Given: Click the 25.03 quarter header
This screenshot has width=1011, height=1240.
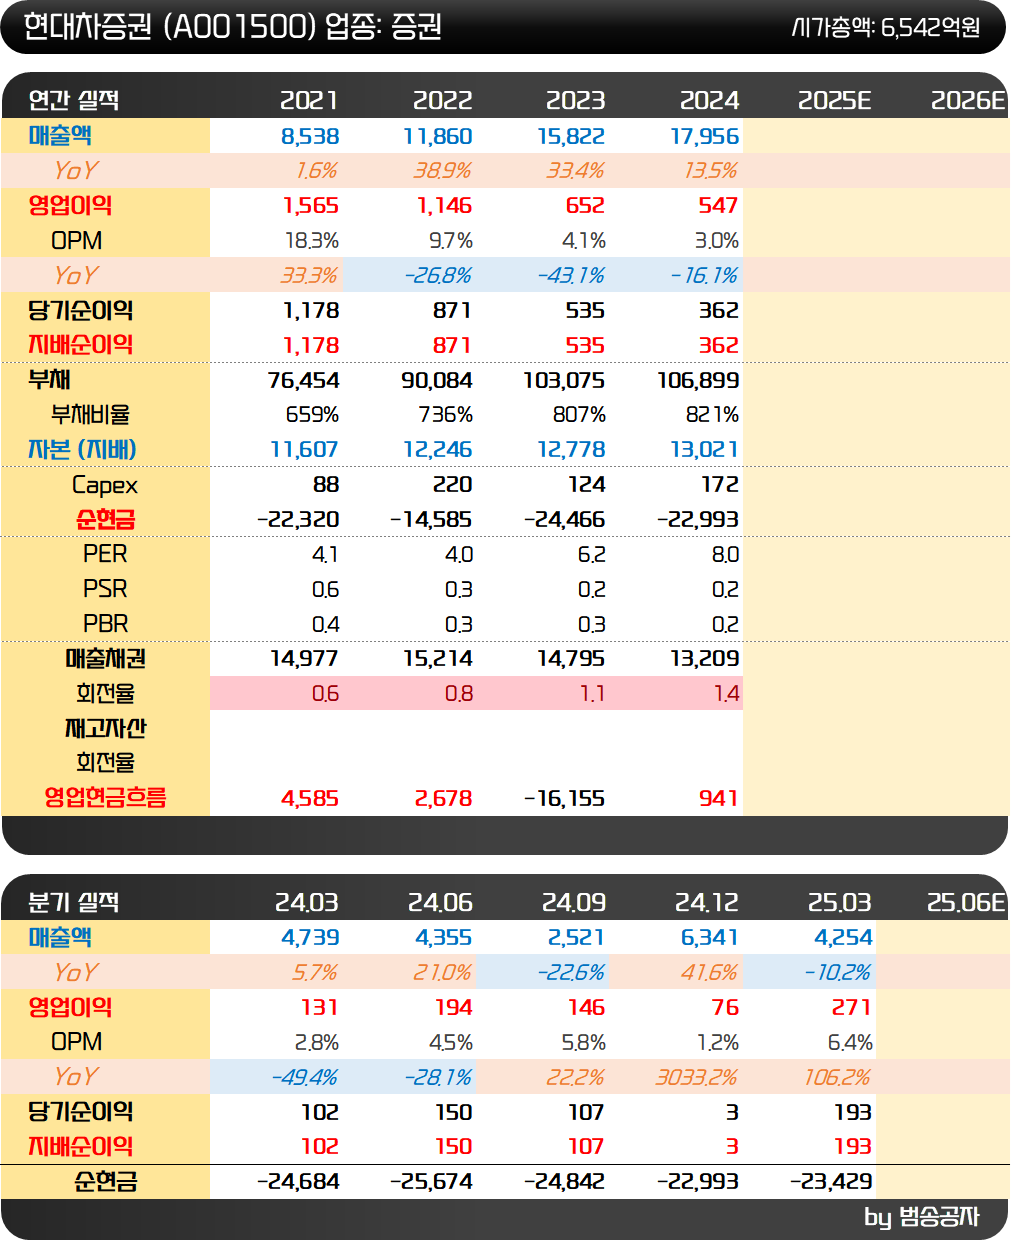Looking at the screenshot, I should 840,902.
